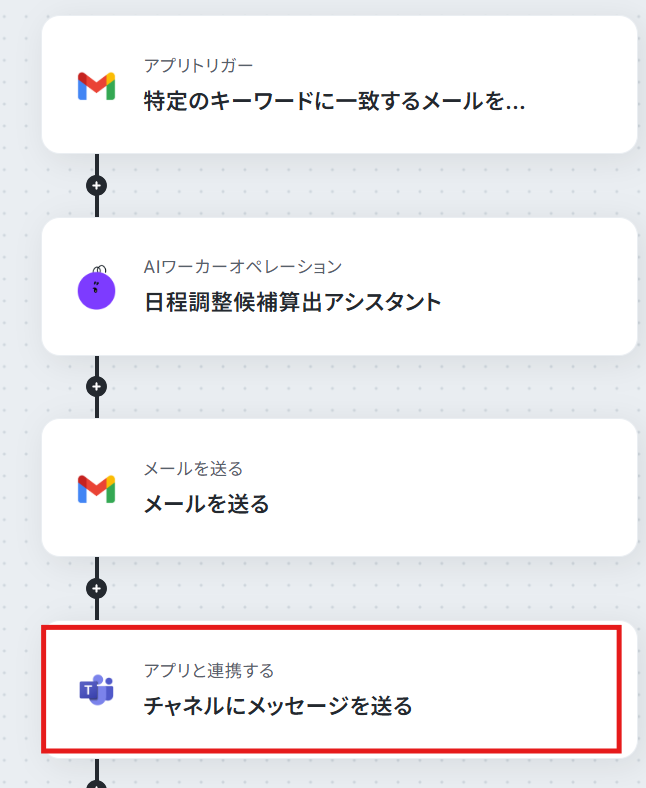Click the Microsoft Teams icon
Image resolution: width=646 pixels, height=788 pixels.
[x=96, y=690]
